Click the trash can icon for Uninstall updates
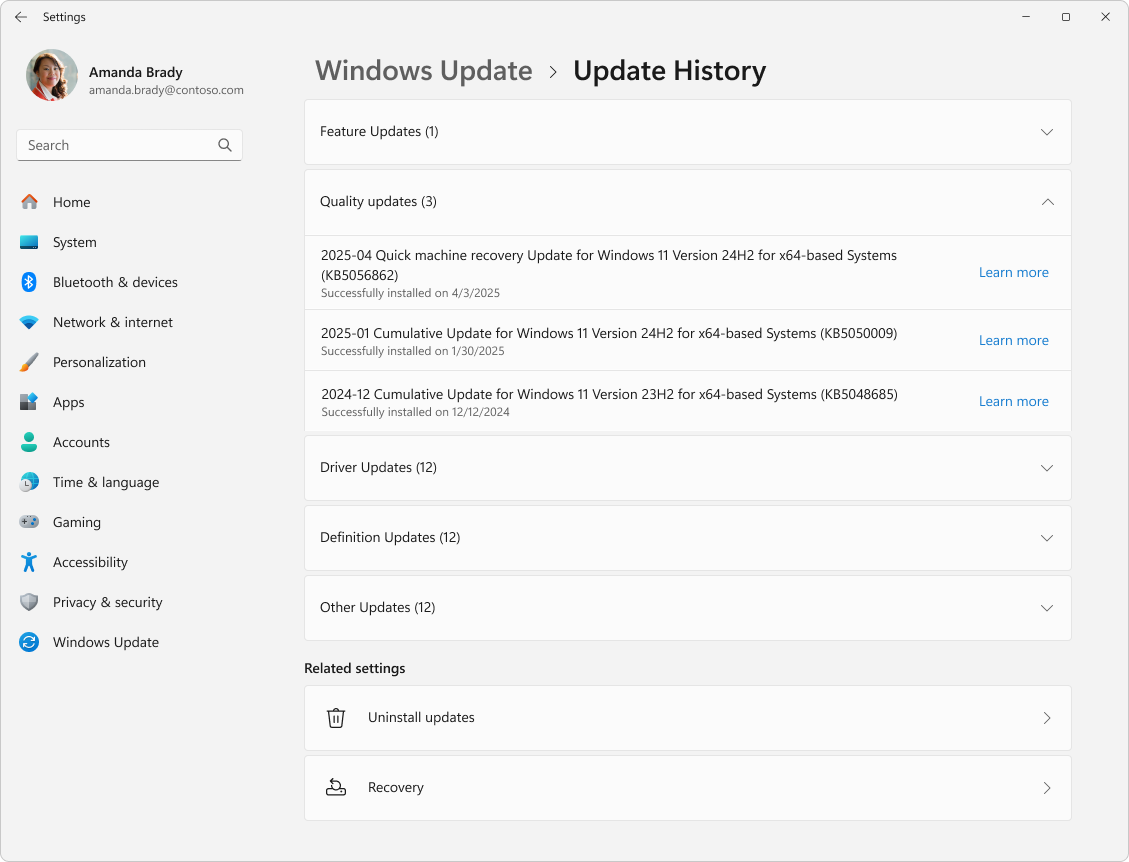 (x=336, y=718)
